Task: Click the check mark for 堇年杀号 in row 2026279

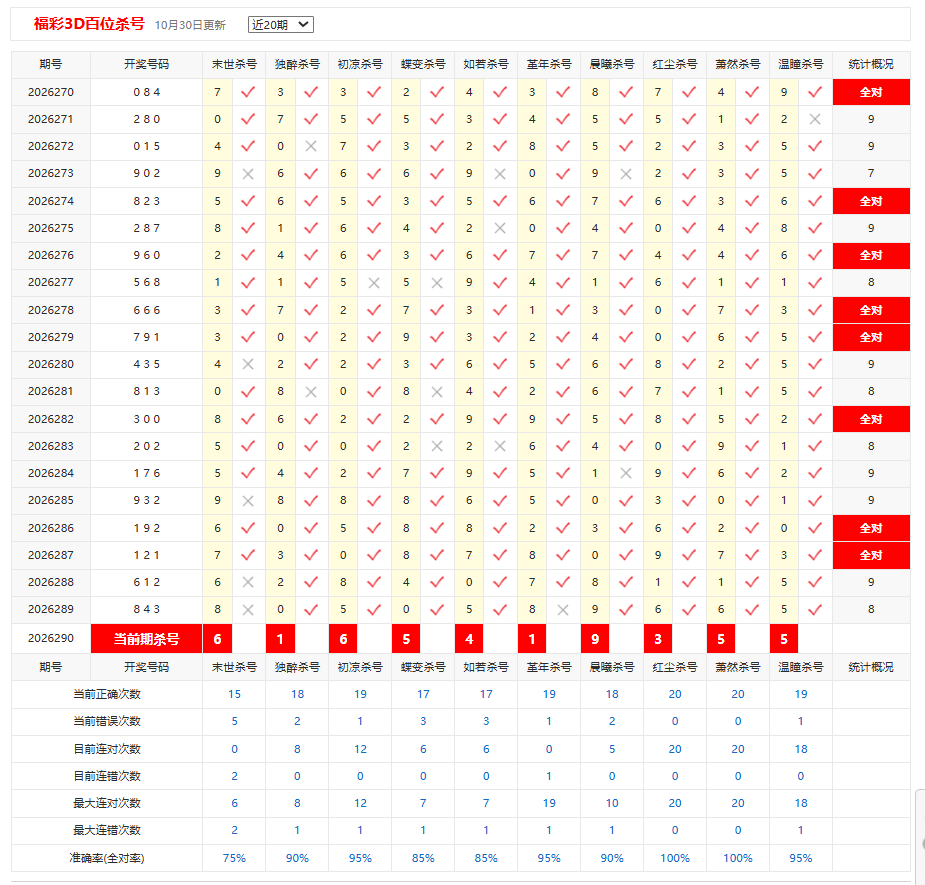Action: [x=563, y=337]
